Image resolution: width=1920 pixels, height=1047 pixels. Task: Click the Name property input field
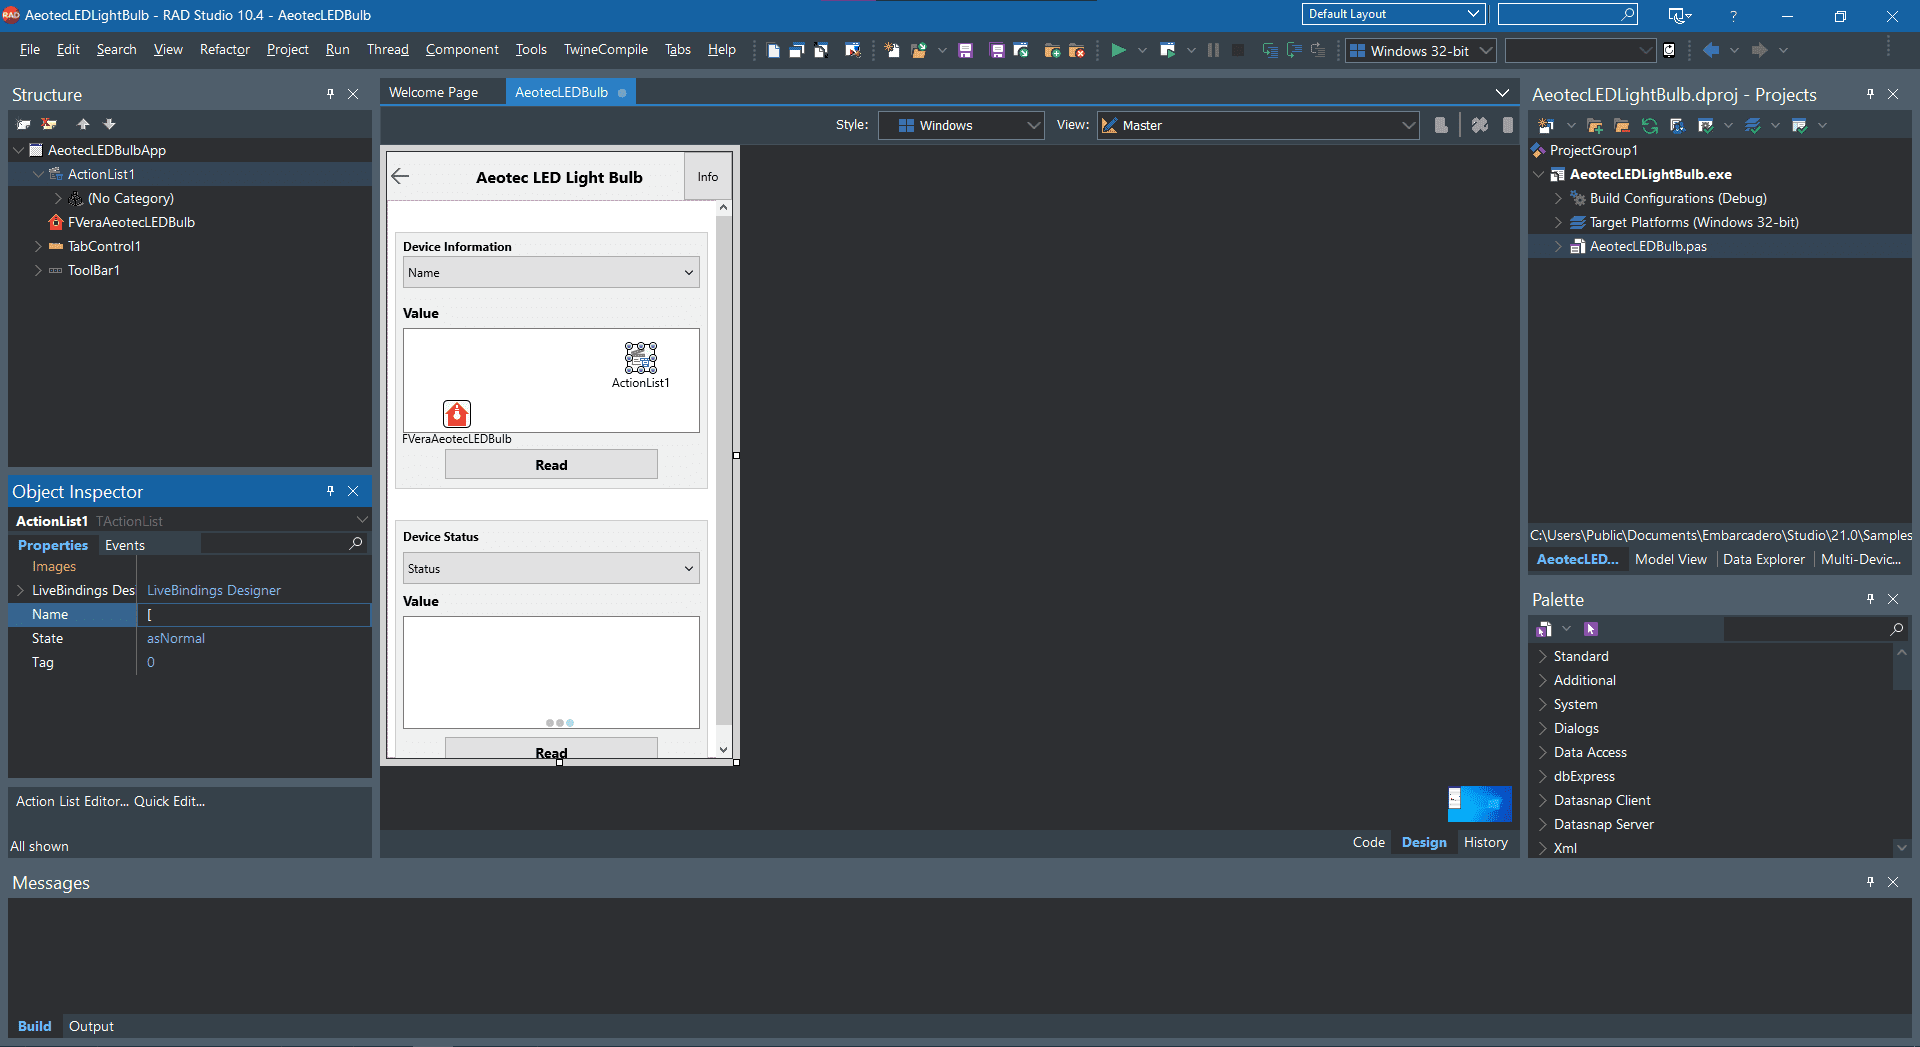[x=254, y=615]
